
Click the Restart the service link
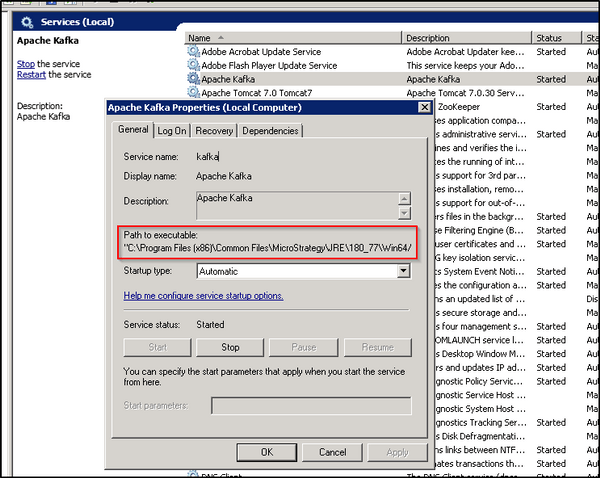(31, 75)
